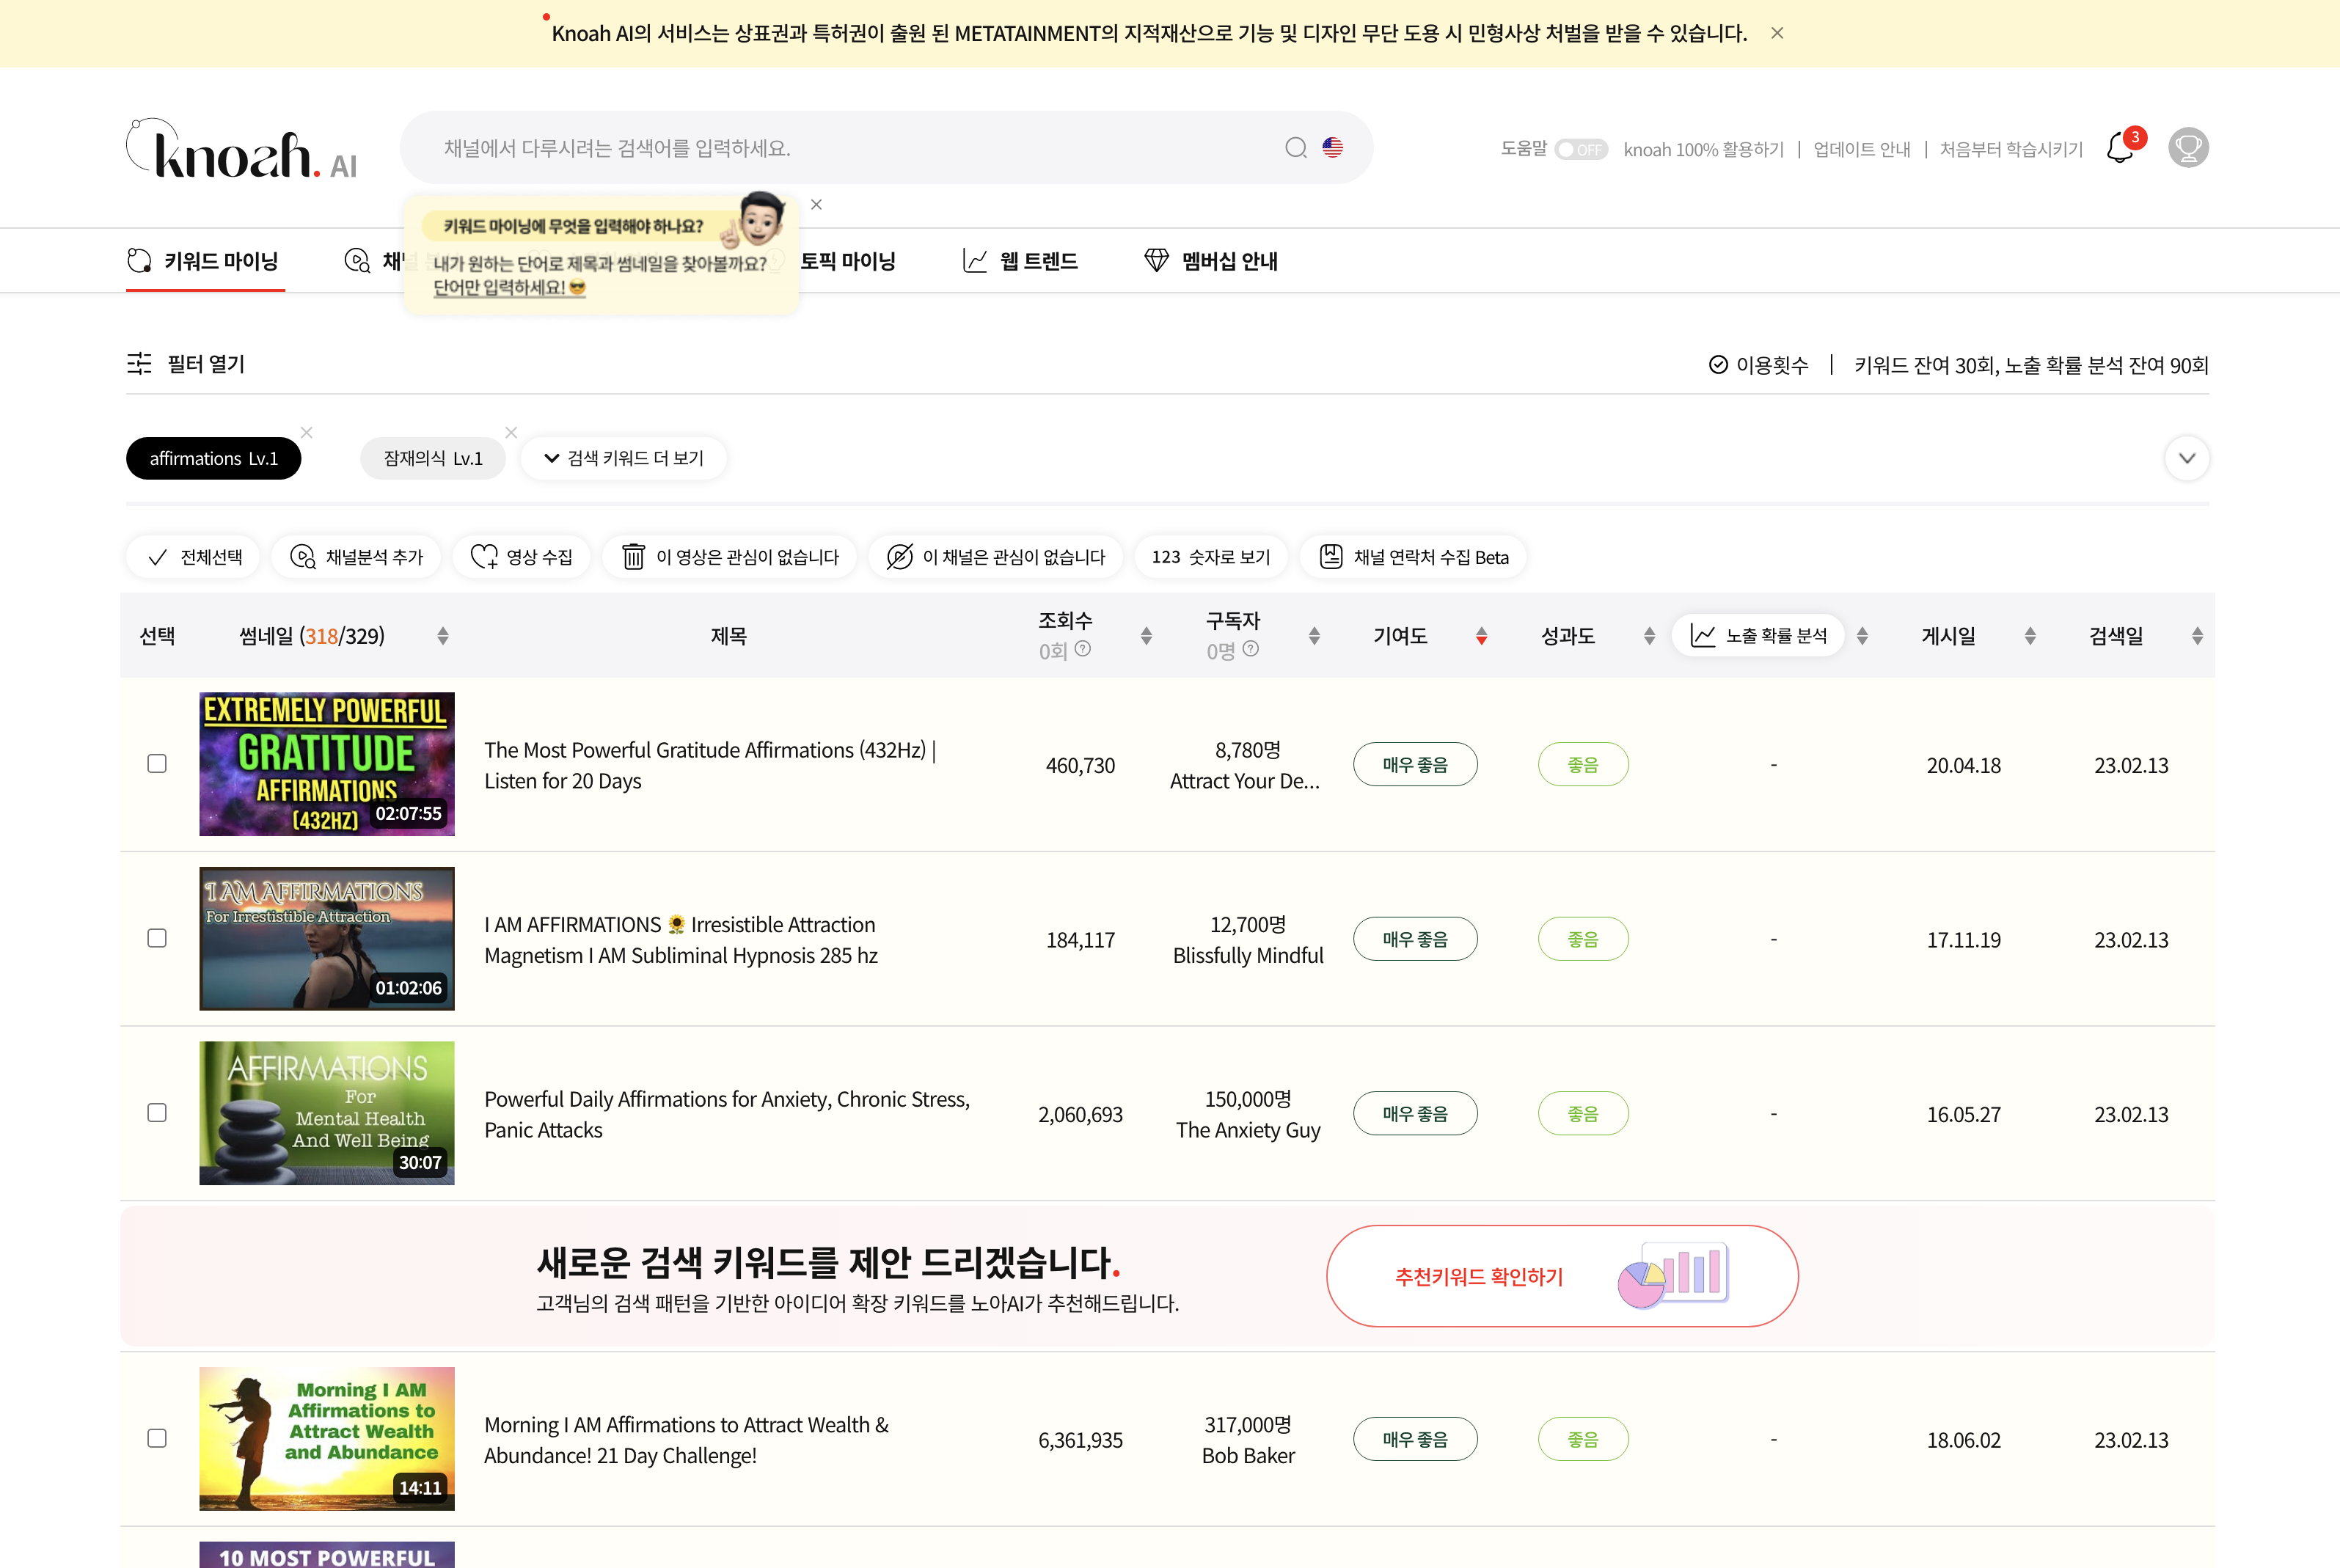Open the Morning I AM Affirmations thumbnail
The height and width of the screenshot is (1568, 2340).
(327, 1438)
